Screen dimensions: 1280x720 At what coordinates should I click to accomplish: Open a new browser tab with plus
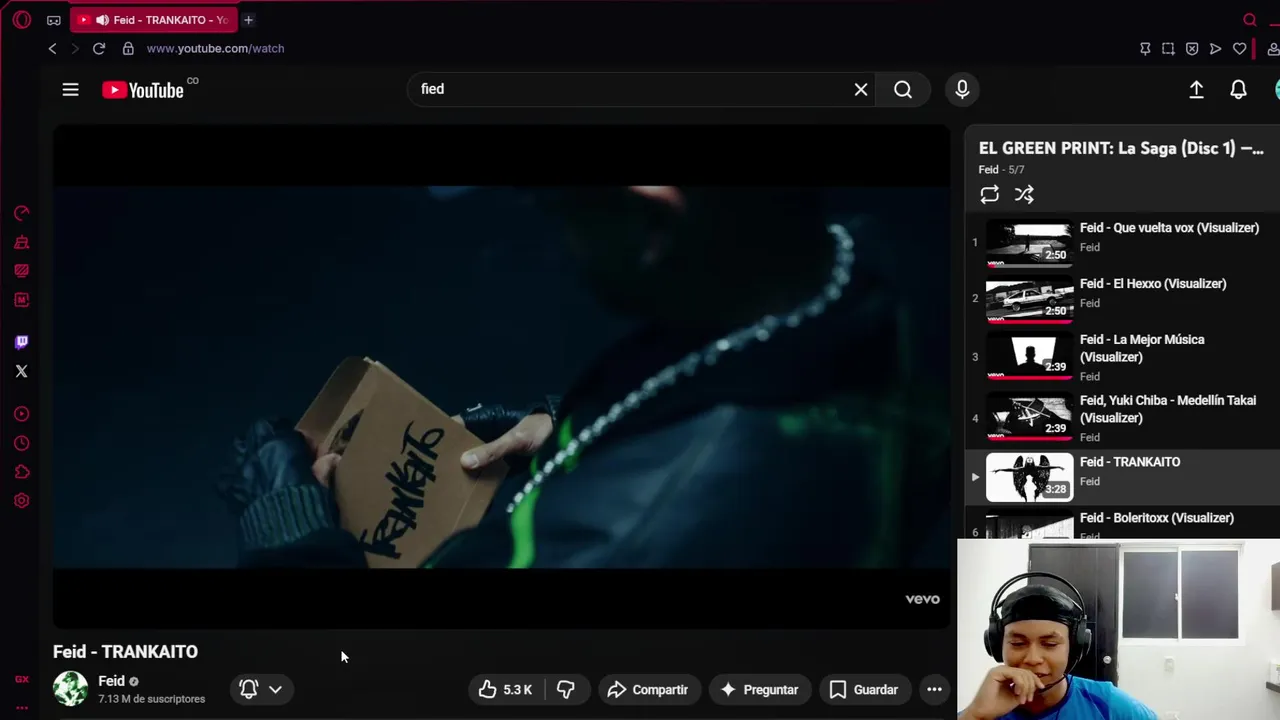(x=248, y=20)
